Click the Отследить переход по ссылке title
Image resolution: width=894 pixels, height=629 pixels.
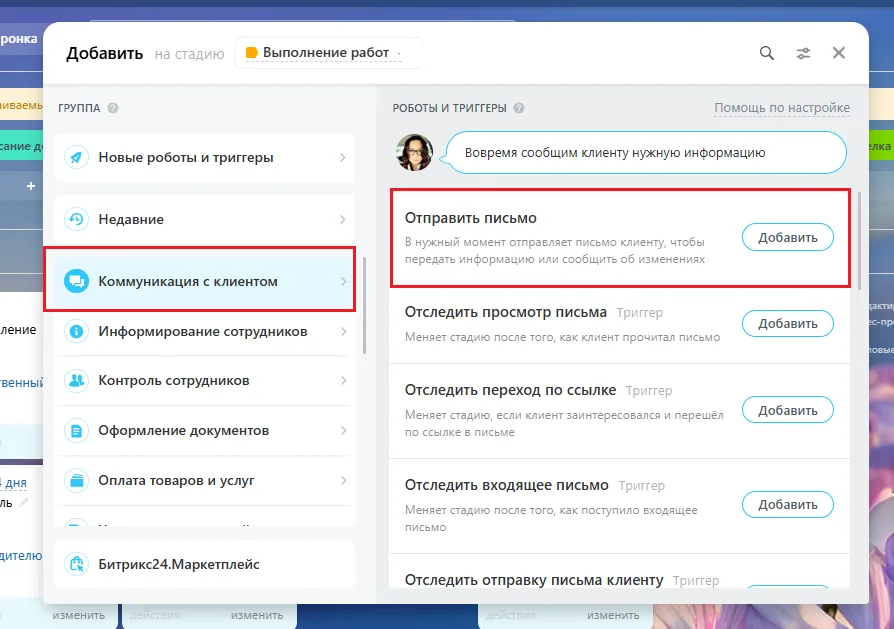click(510, 389)
